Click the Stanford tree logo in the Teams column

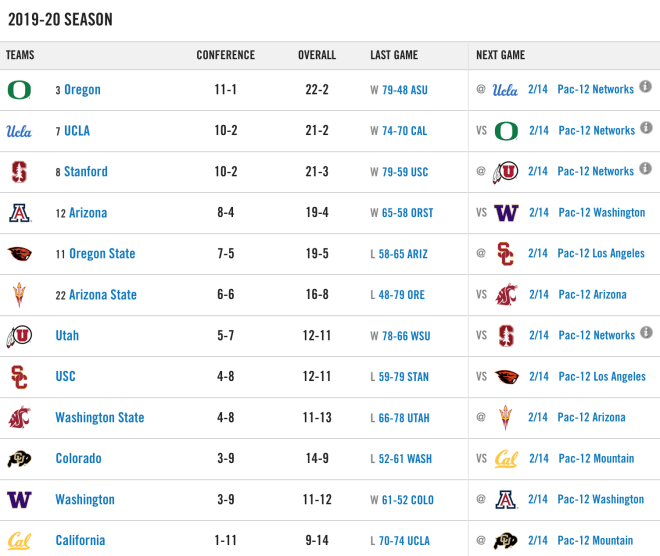coord(19,172)
